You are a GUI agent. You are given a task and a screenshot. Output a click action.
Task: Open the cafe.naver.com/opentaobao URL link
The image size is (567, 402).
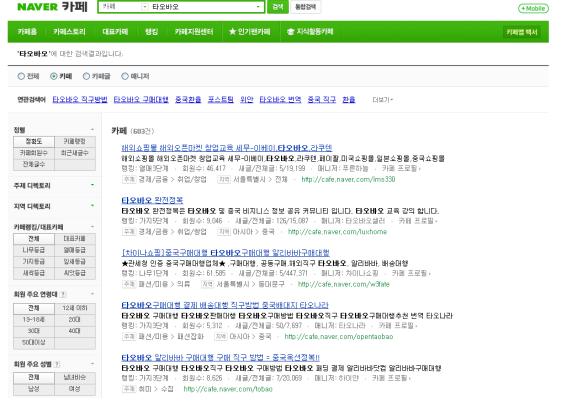[338, 337]
